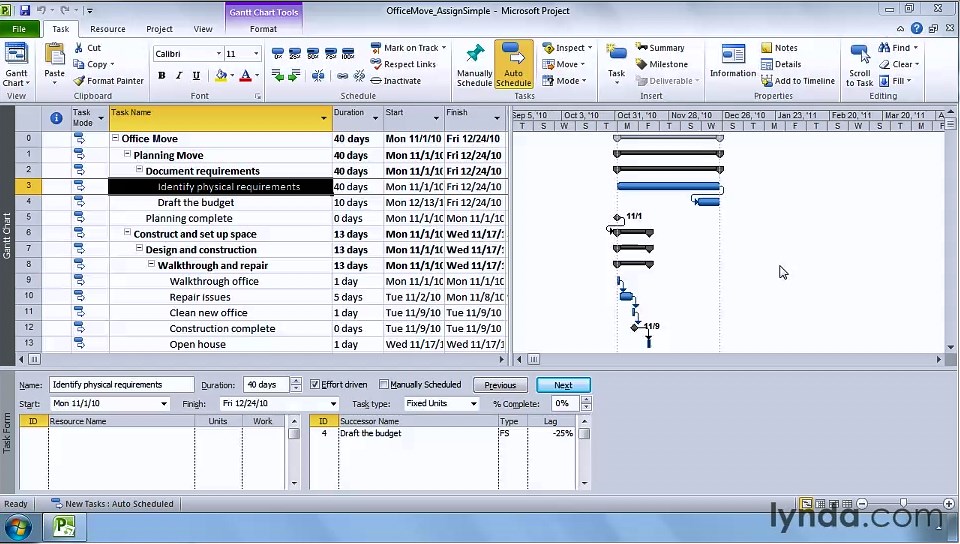Switch to the Project tab
This screenshot has height=544, width=960.
click(159, 29)
